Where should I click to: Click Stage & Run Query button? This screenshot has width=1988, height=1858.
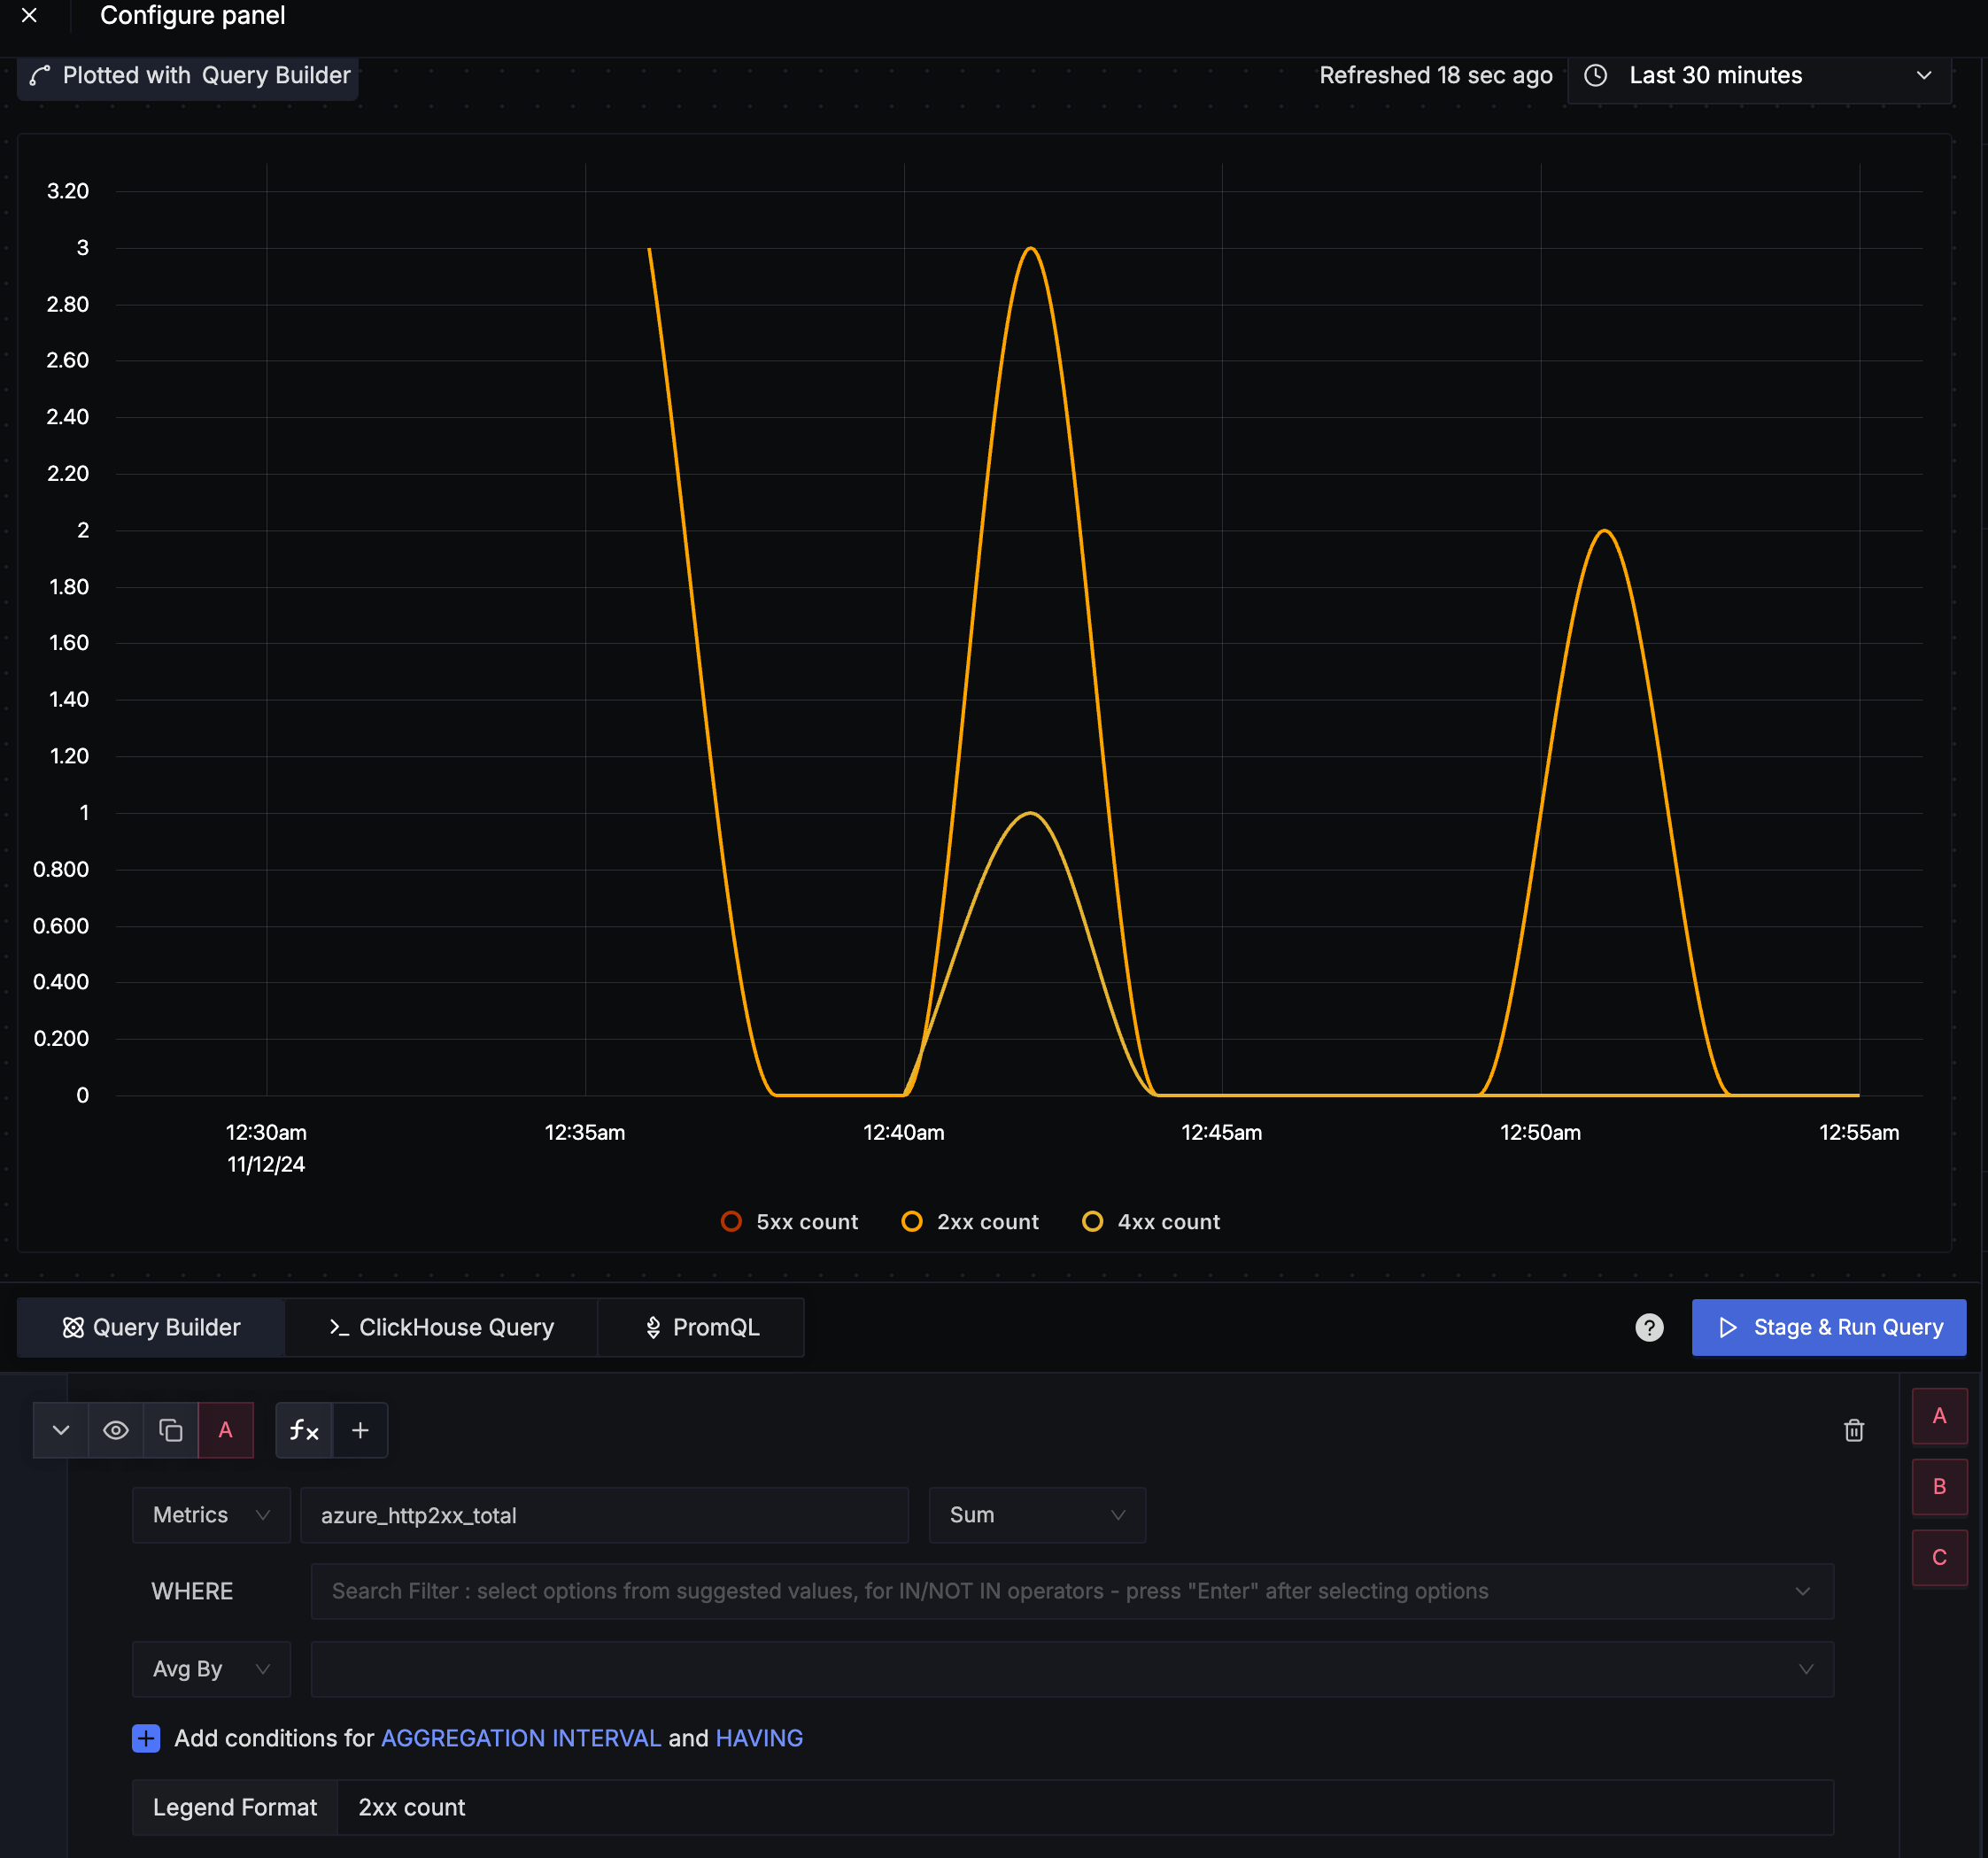(1828, 1327)
